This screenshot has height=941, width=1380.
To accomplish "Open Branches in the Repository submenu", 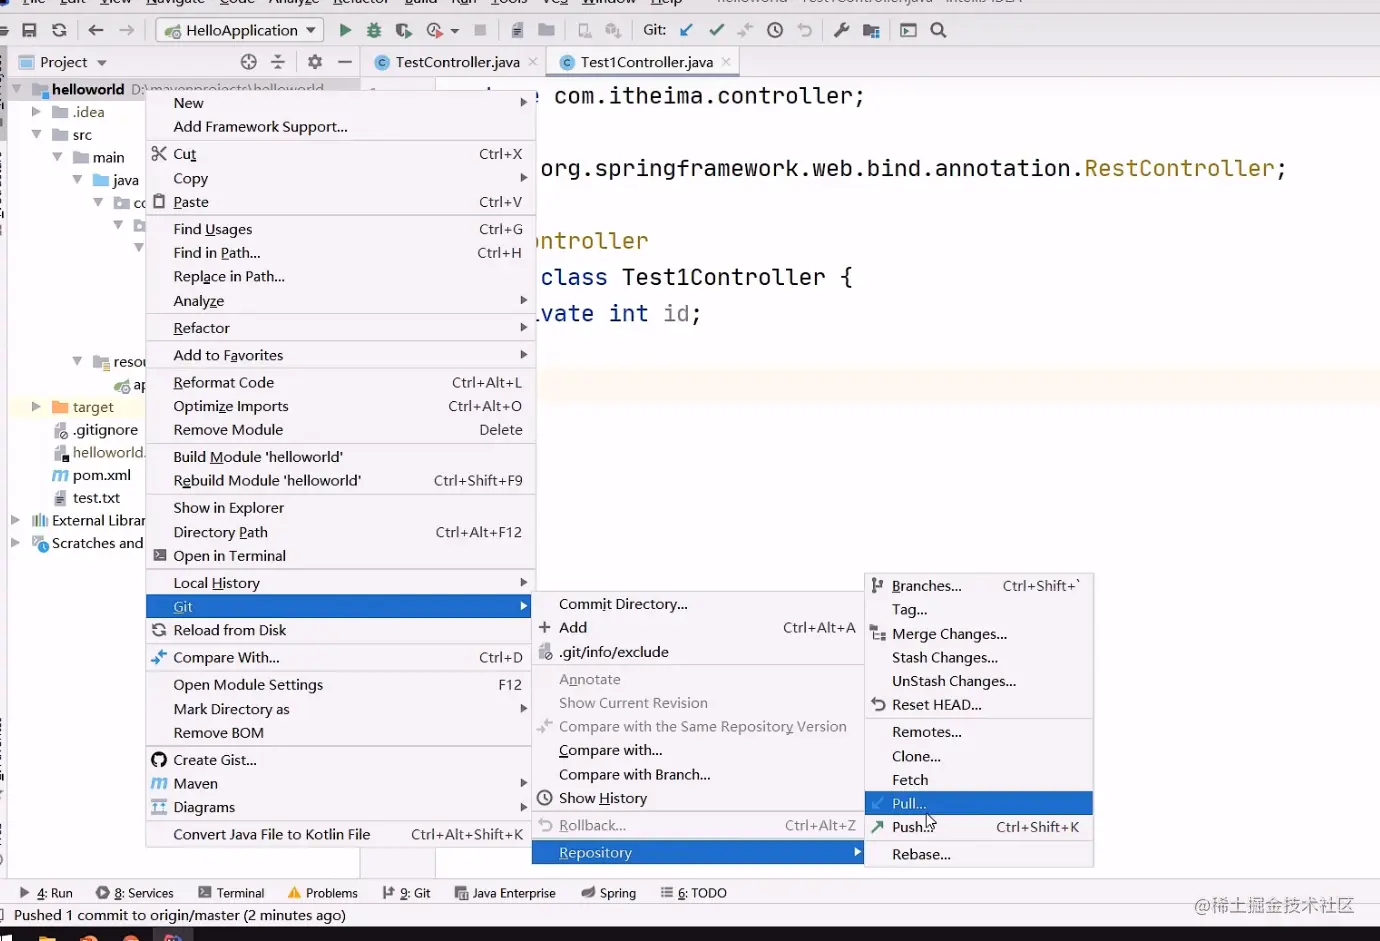I will tap(979, 586).
